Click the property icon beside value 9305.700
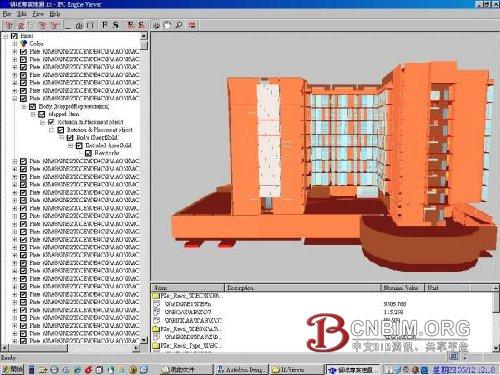The width and height of the screenshot is (500, 375). click(x=156, y=304)
